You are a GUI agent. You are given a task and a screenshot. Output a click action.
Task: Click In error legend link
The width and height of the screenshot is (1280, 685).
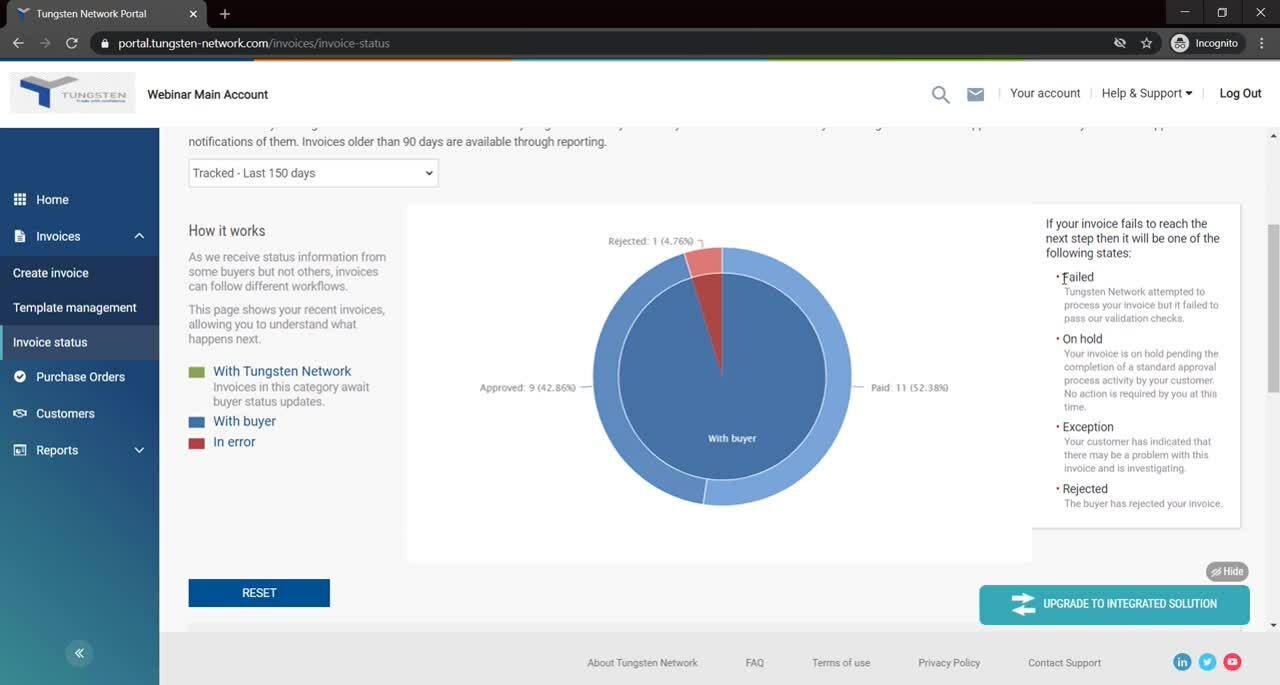(234, 442)
